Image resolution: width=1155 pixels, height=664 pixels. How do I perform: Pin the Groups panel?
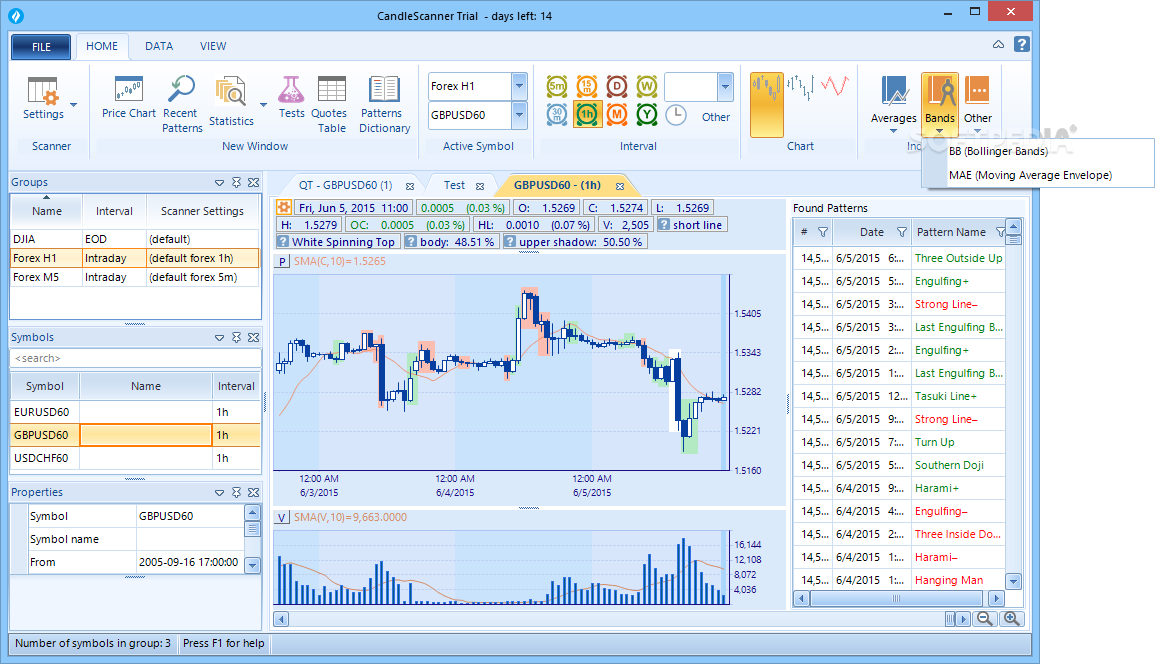click(236, 182)
